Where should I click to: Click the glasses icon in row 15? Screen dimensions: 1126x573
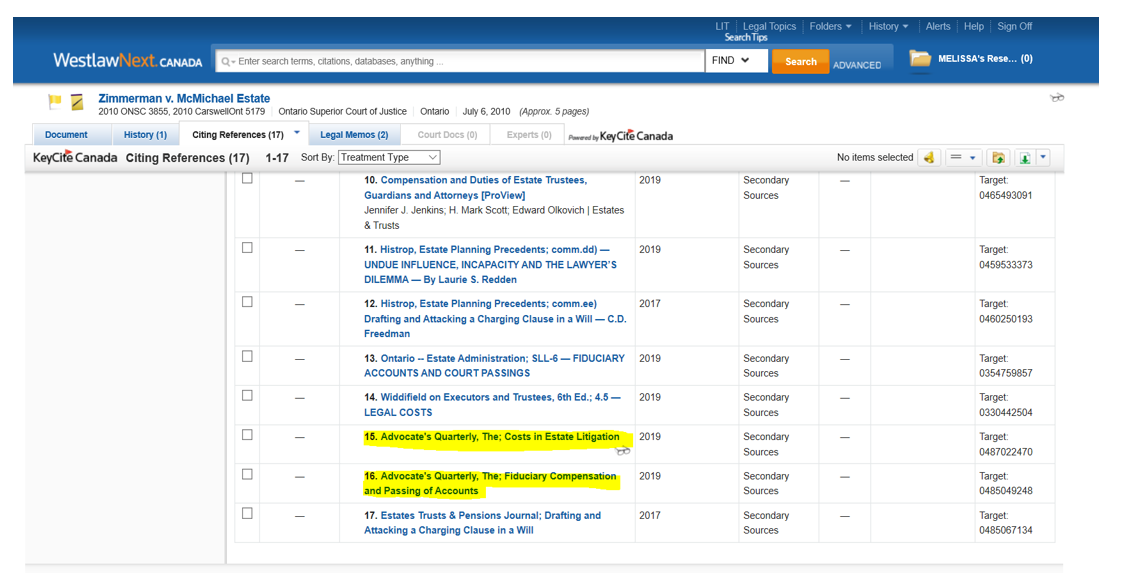pyautogui.click(x=623, y=451)
